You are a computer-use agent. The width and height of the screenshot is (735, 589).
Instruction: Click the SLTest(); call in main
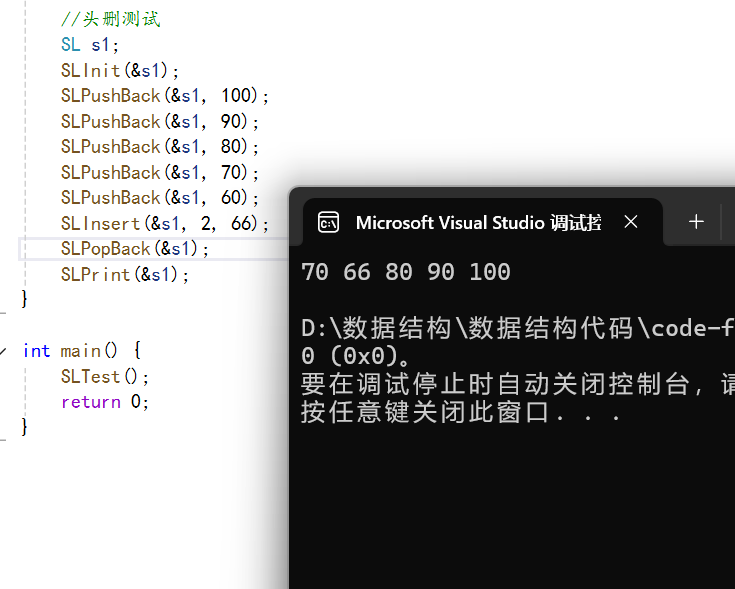(105, 376)
